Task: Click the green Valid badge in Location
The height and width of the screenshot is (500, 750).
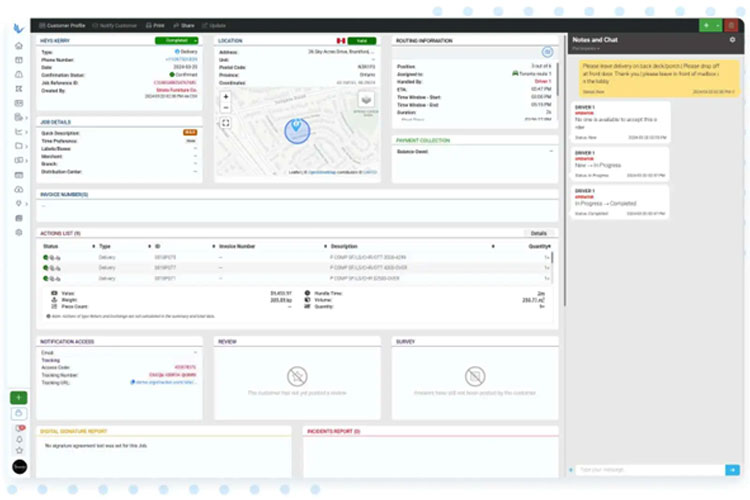Action: pyautogui.click(x=362, y=41)
